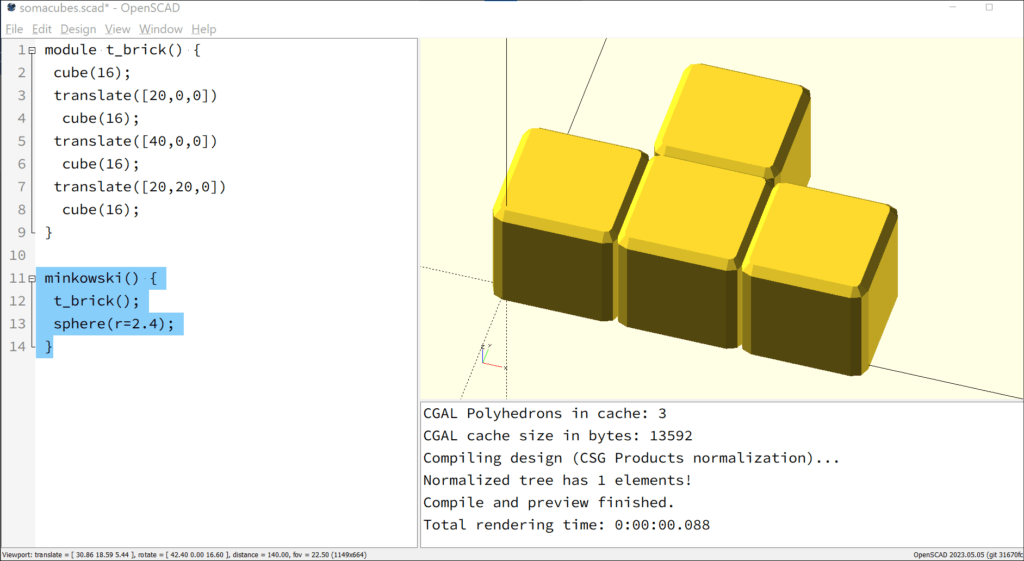The image size is (1024, 561).
Task: Open the Edit menu
Action: coord(41,29)
